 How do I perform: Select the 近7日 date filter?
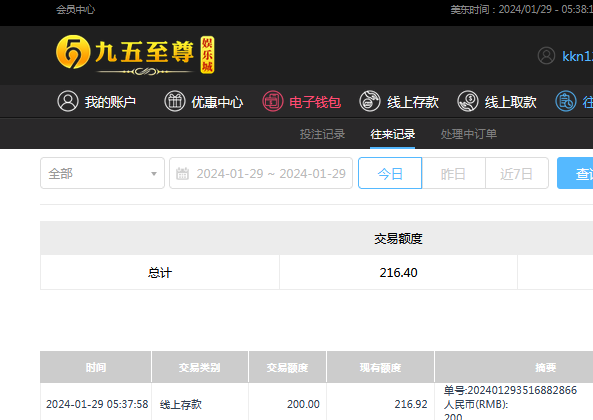pos(517,173)
